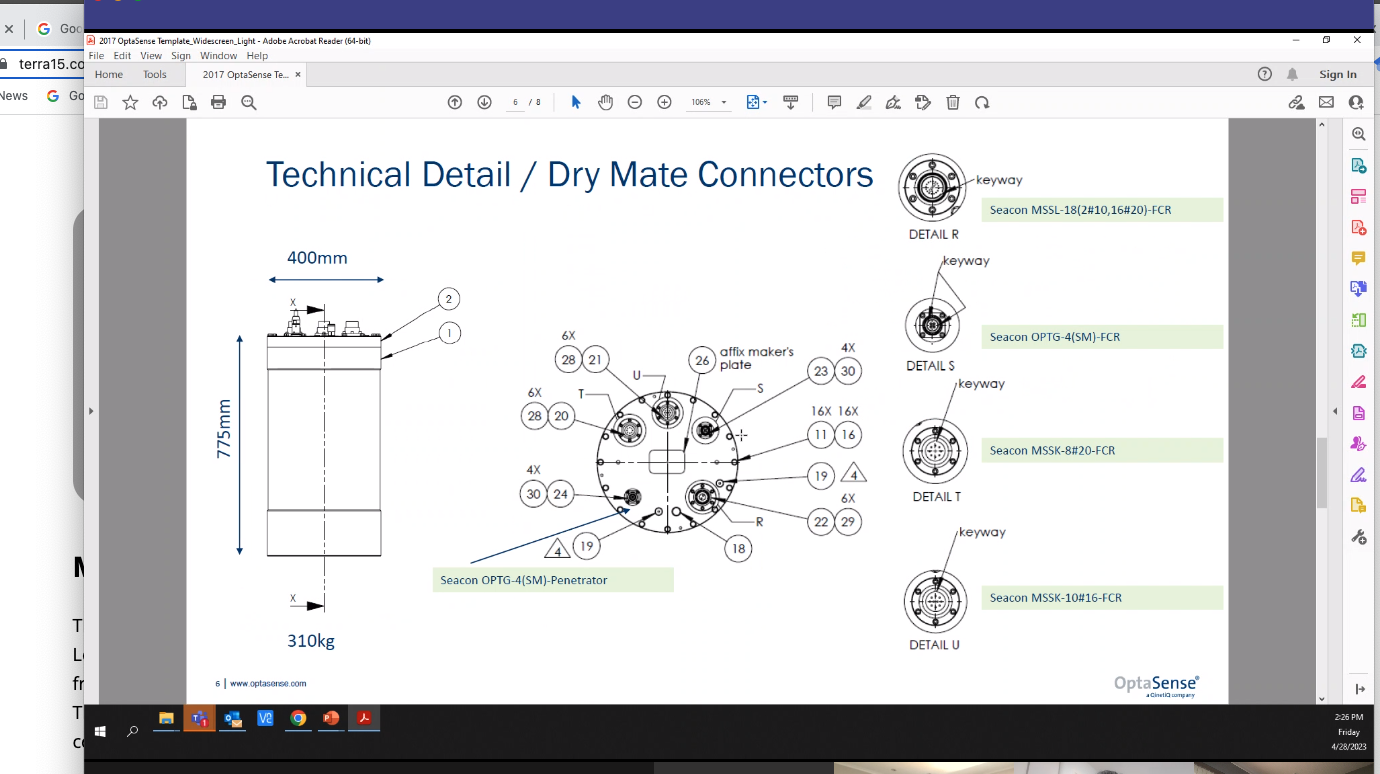This screenshot has width=1380, height=774.
Task: Zoom out with the minus circle button
Action: tap(635, 102)
